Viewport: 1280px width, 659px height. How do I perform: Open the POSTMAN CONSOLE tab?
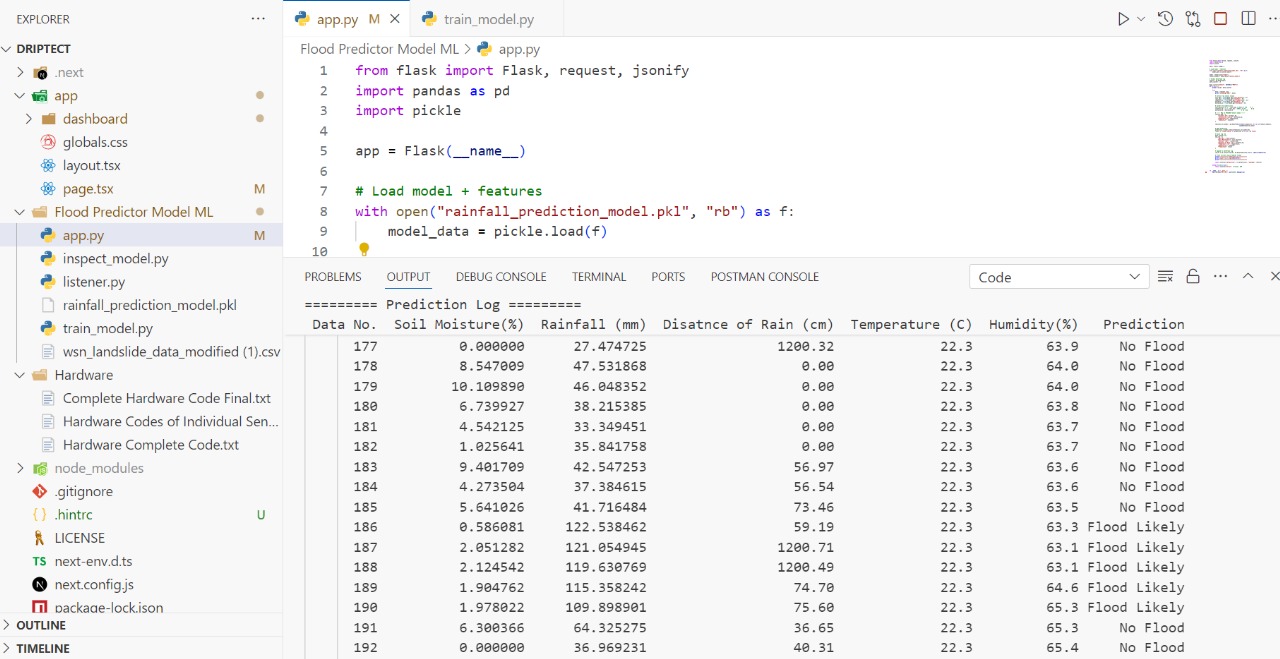pyautogui.click(x=765, y=277)
